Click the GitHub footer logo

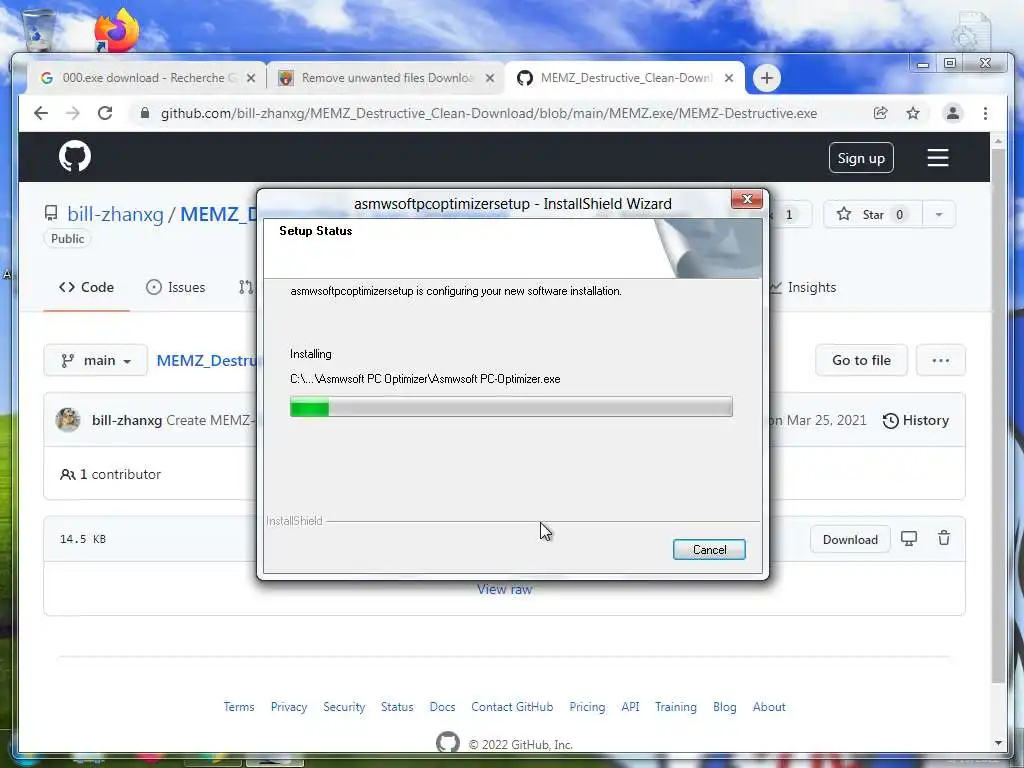(448, 743)
